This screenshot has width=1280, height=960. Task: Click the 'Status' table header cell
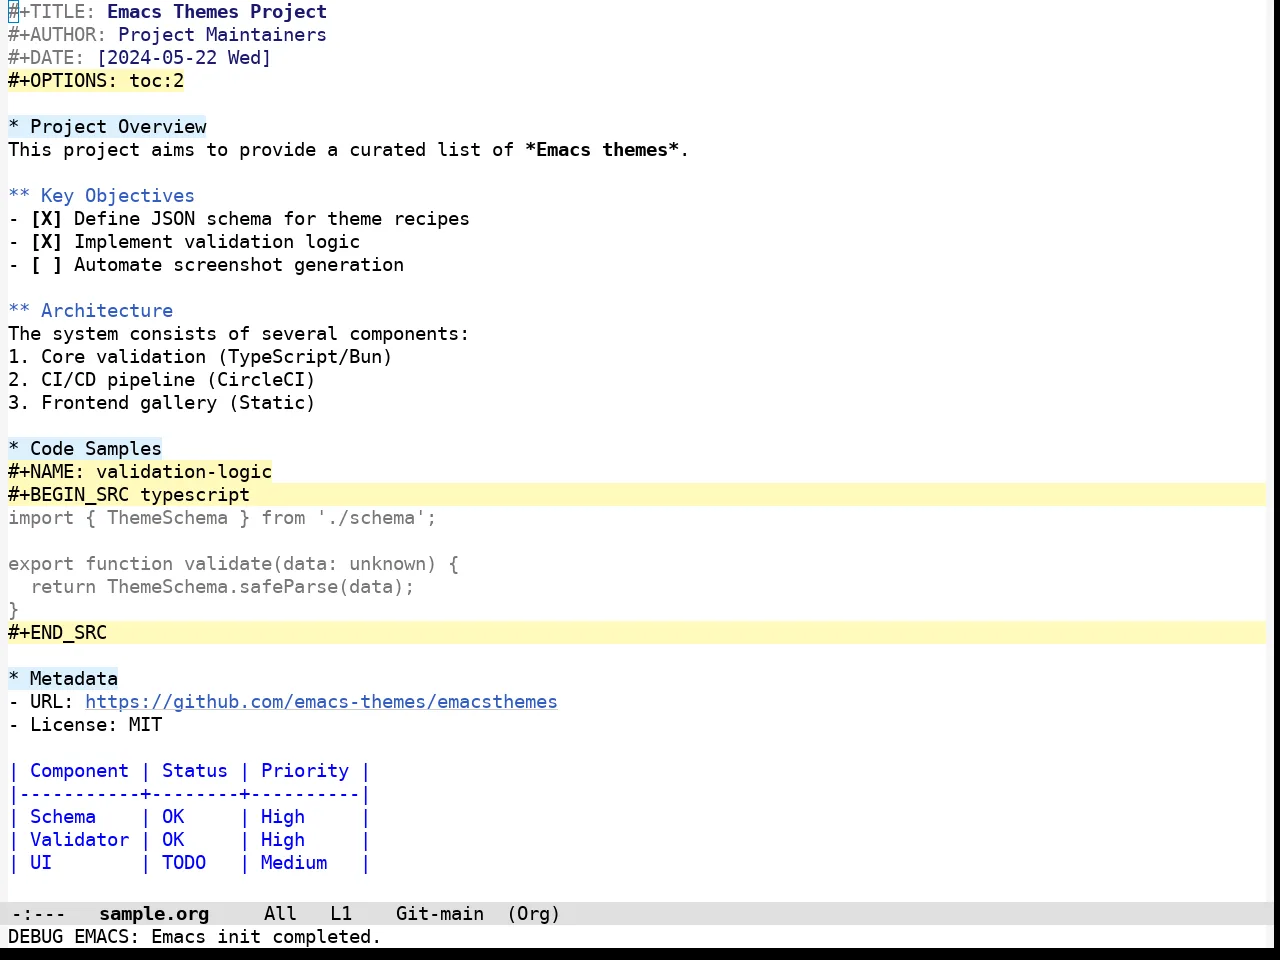[x=195, y=771]
